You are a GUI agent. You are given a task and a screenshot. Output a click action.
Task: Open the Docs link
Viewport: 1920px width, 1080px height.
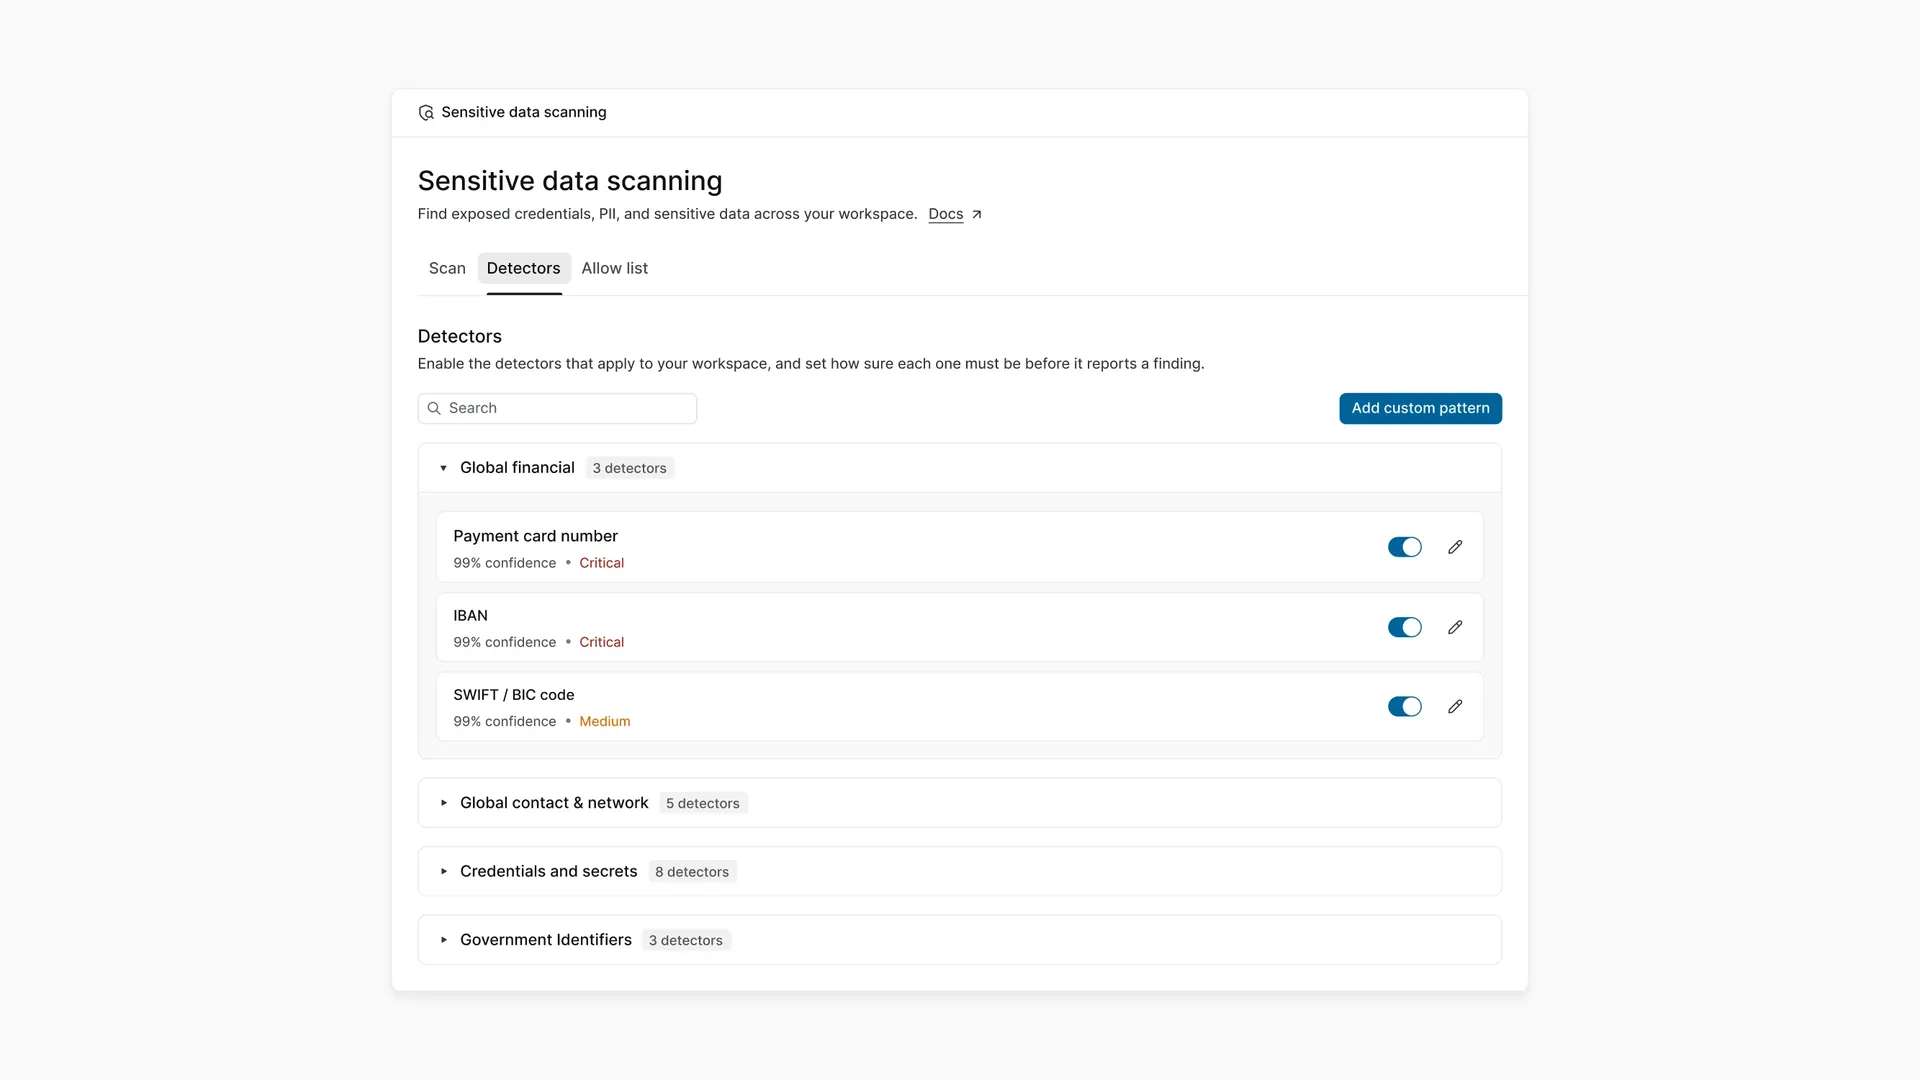click(945, 214)
